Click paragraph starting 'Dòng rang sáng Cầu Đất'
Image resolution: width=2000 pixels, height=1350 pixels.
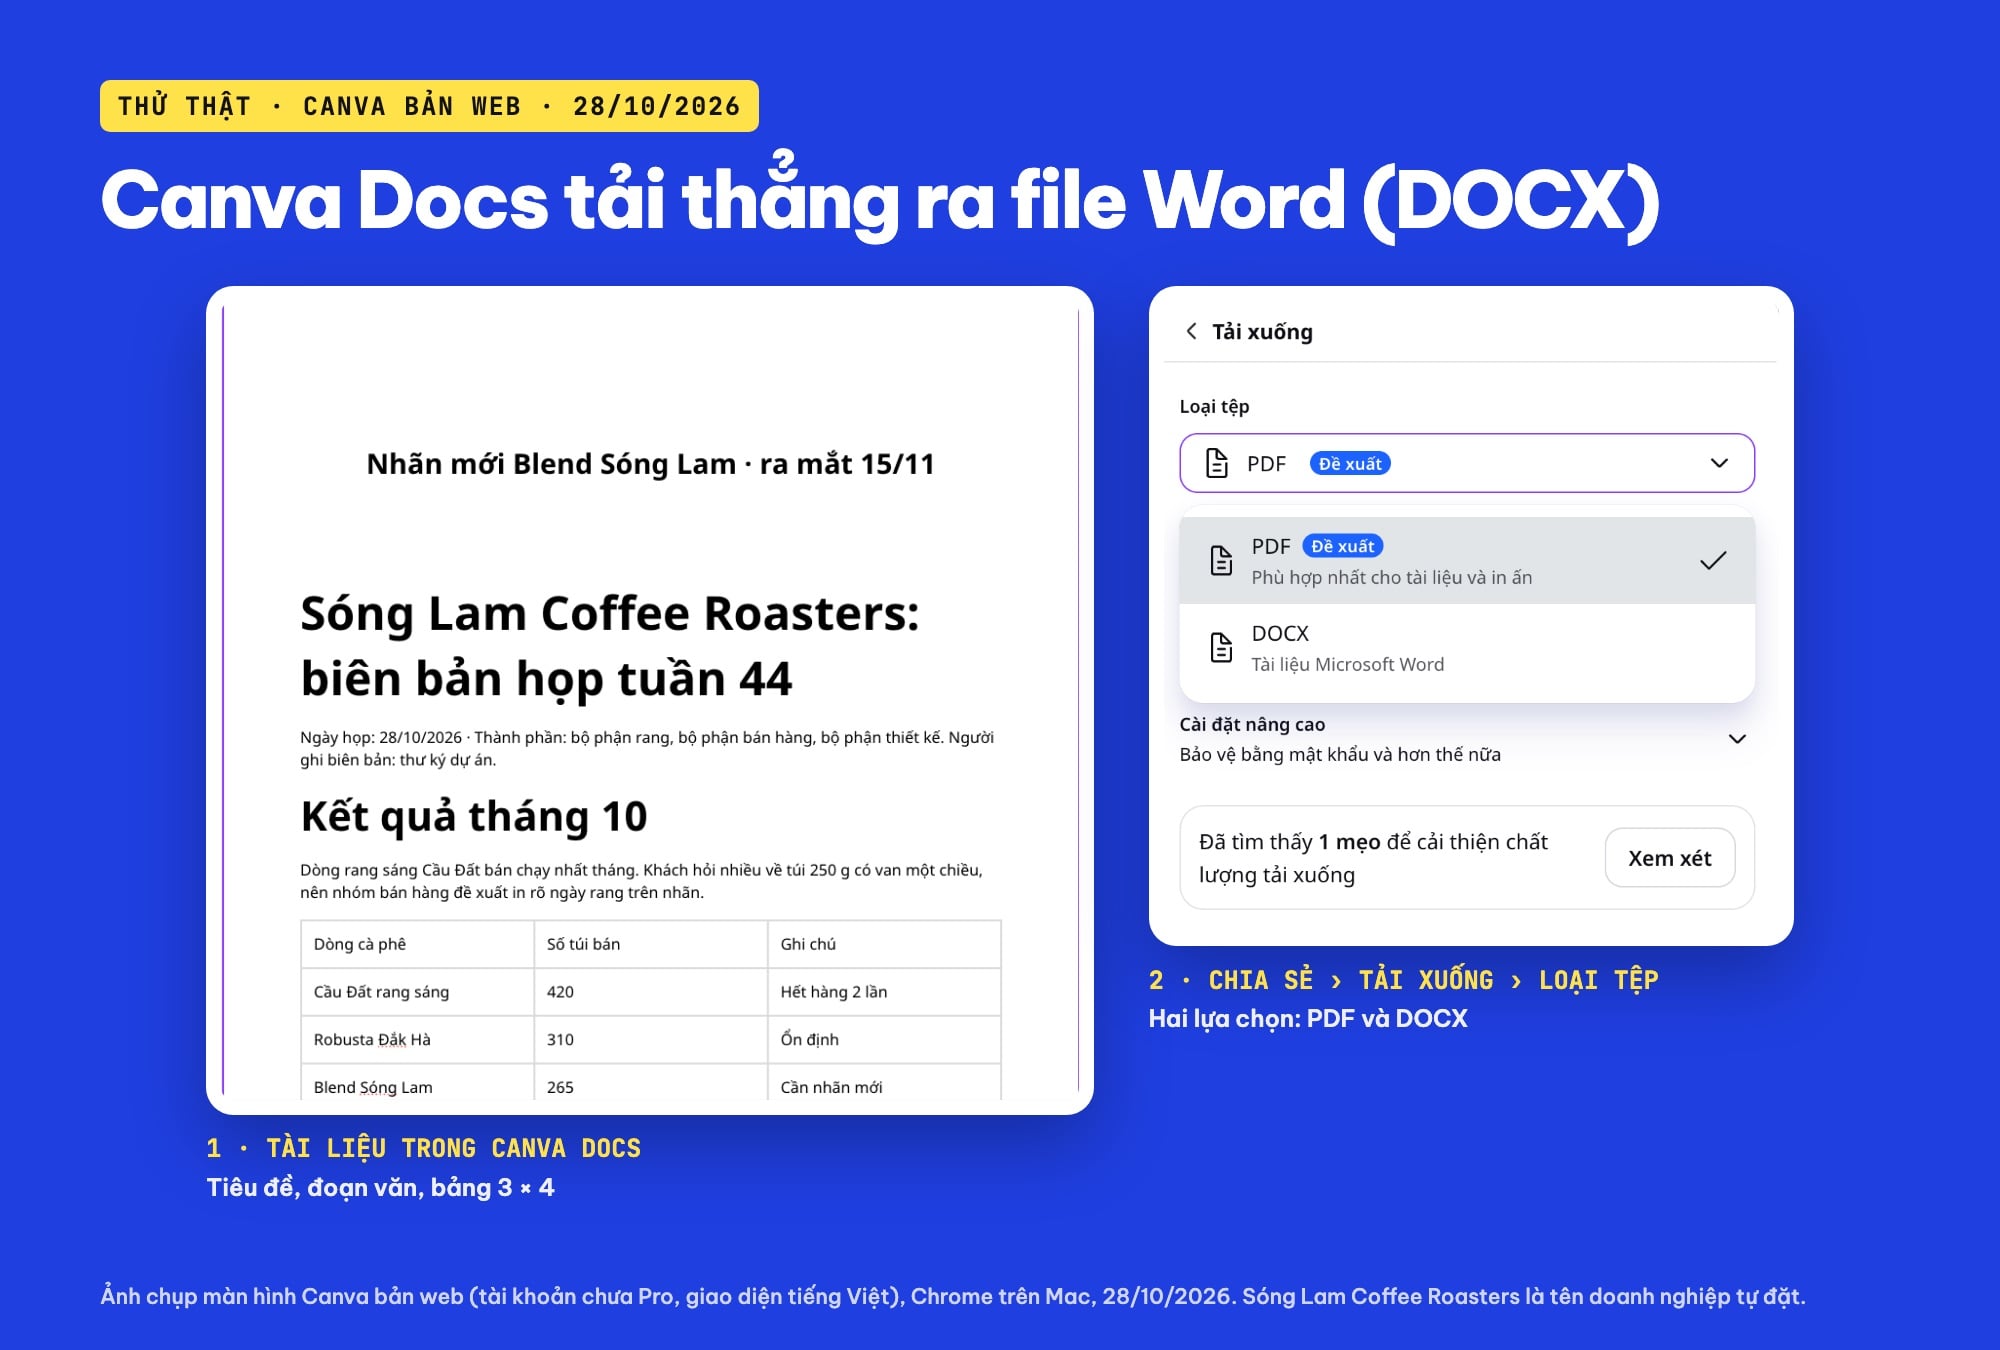pos(642,881)
